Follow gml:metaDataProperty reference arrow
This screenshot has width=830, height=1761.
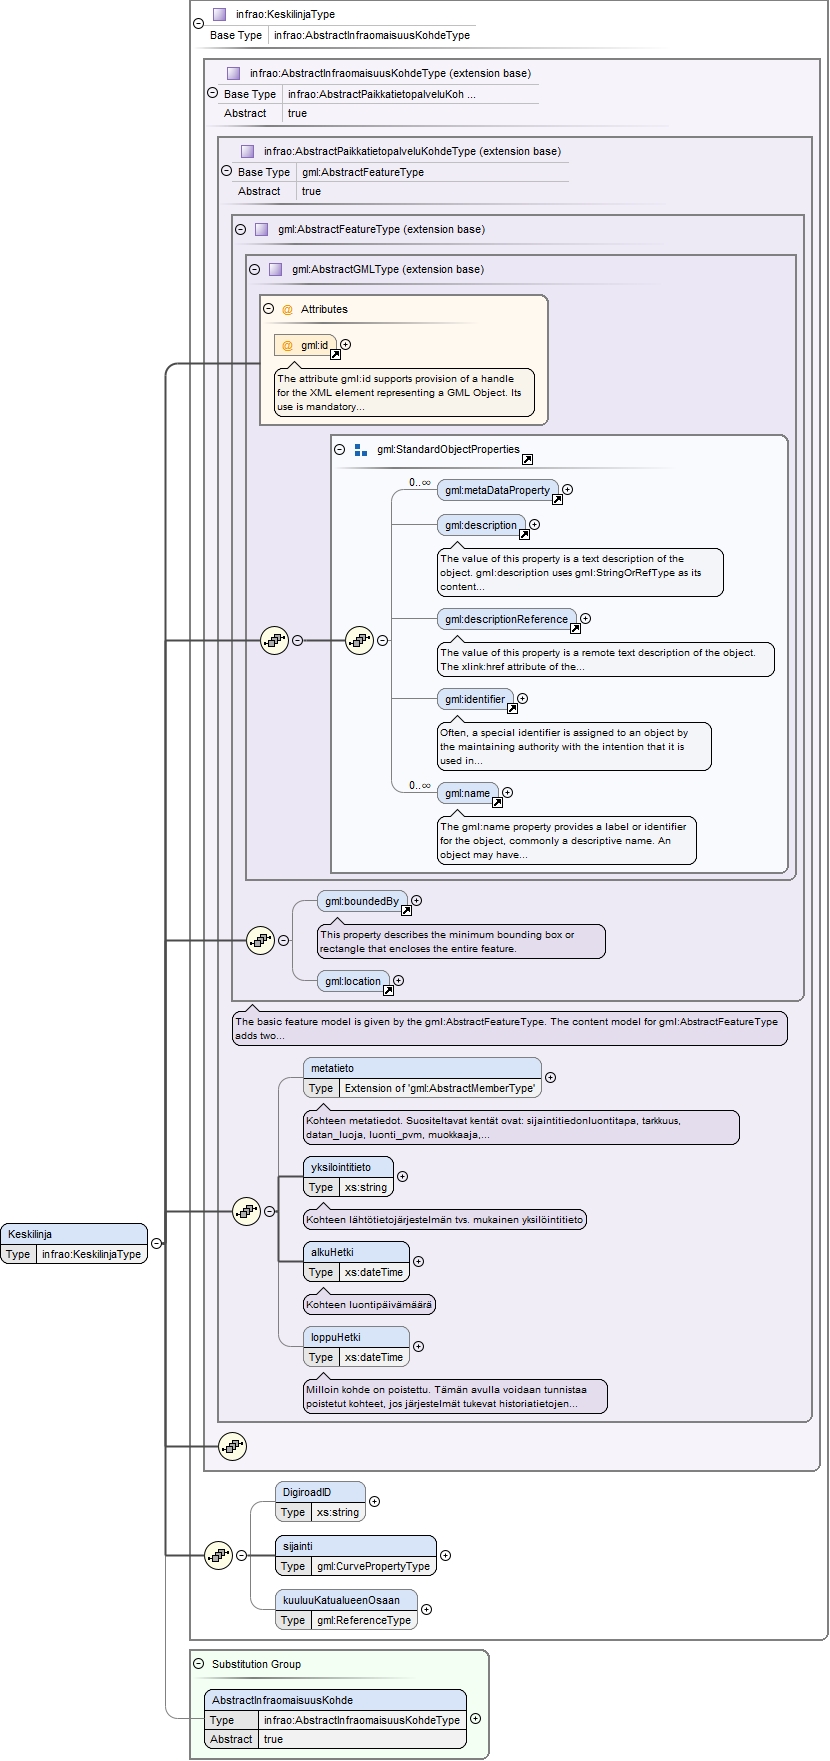point(557,500)
